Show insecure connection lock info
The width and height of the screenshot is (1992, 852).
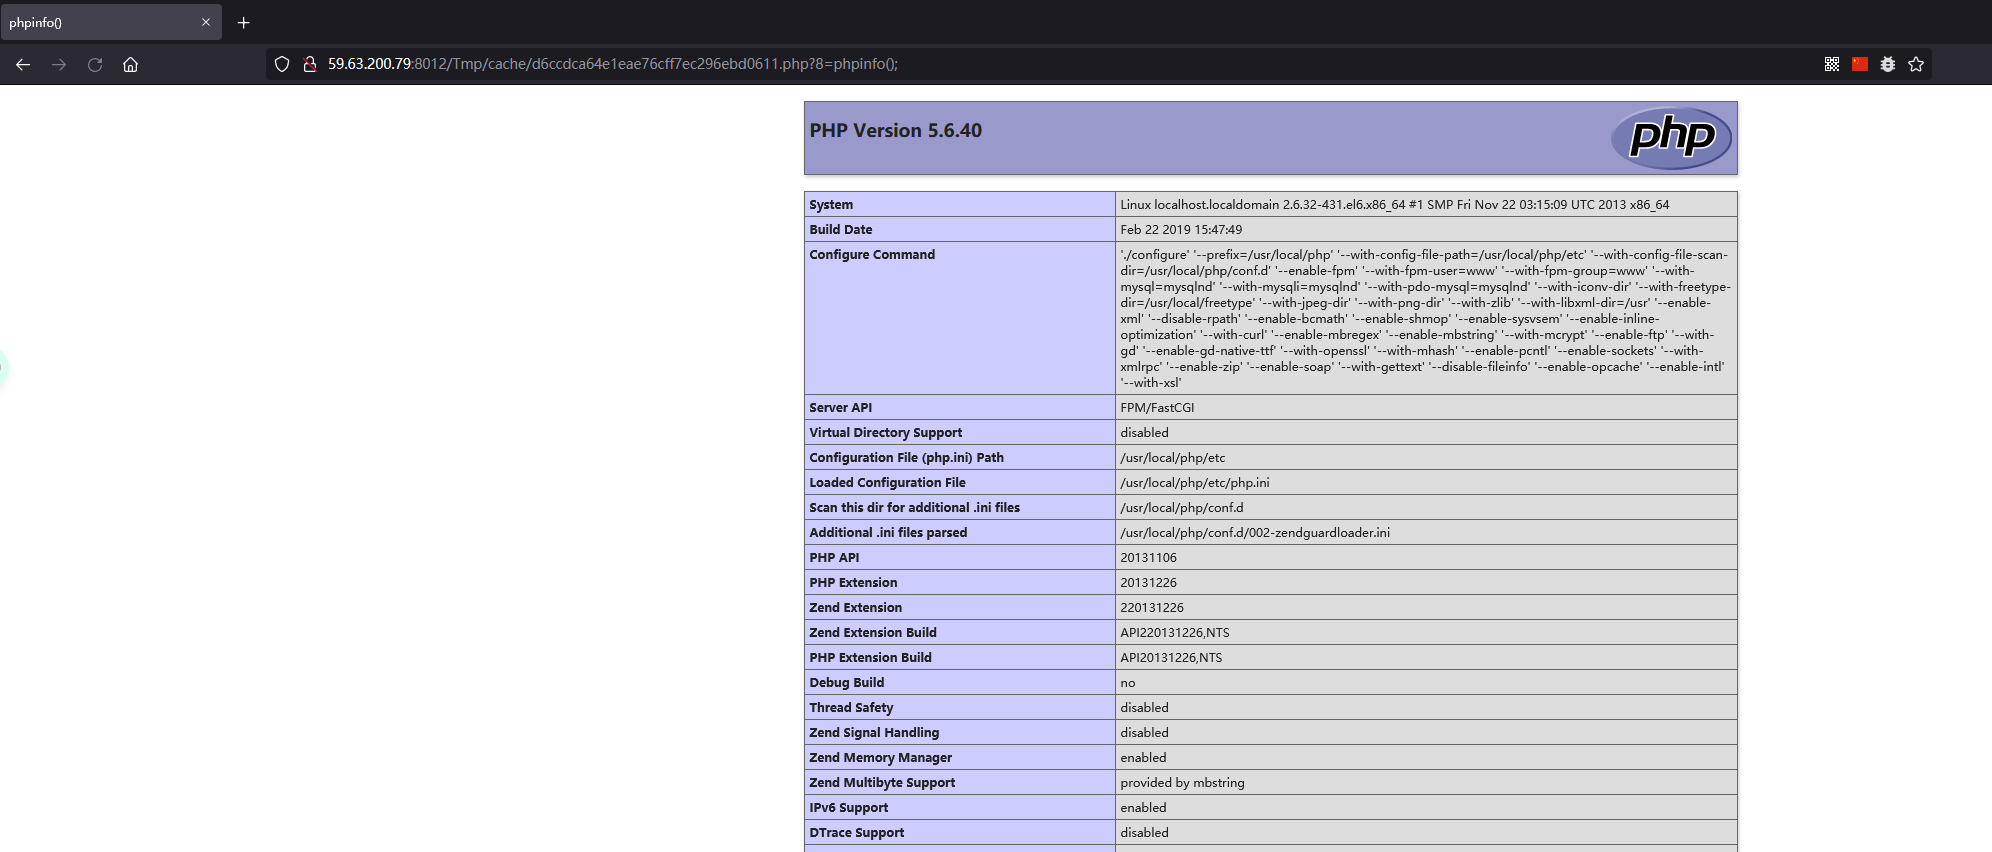pos(310,64)
